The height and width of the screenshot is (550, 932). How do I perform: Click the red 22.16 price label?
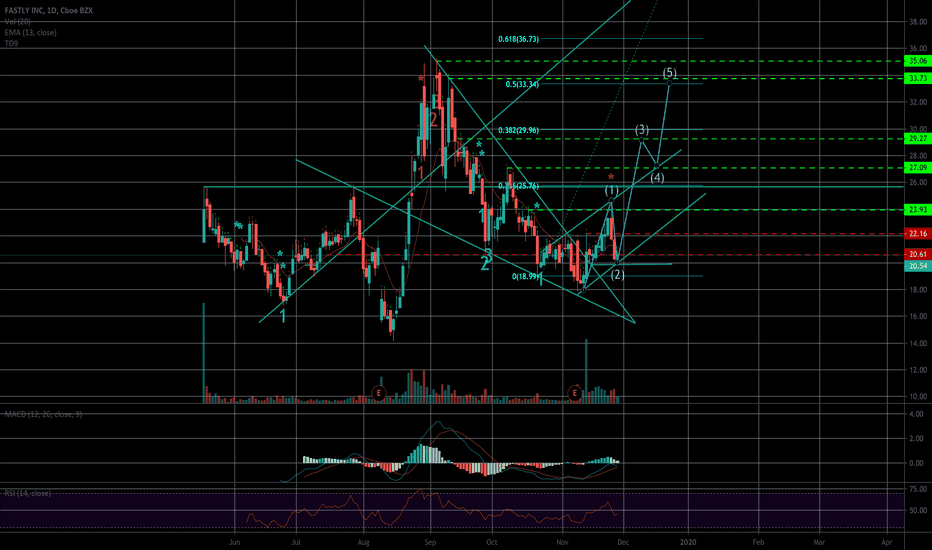[918, 233]
